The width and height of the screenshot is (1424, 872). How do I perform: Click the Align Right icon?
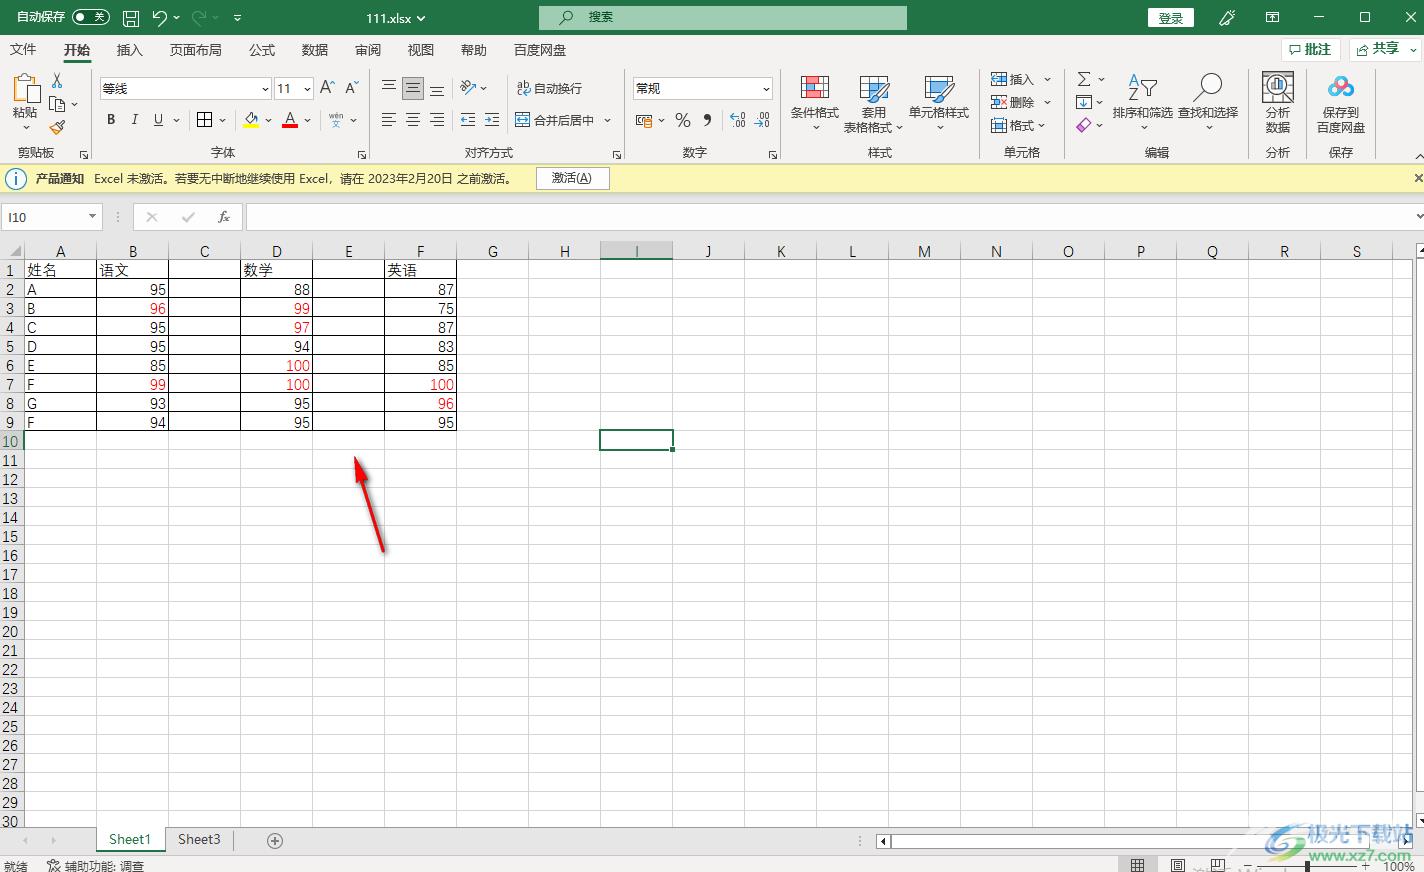coord(437,120)
